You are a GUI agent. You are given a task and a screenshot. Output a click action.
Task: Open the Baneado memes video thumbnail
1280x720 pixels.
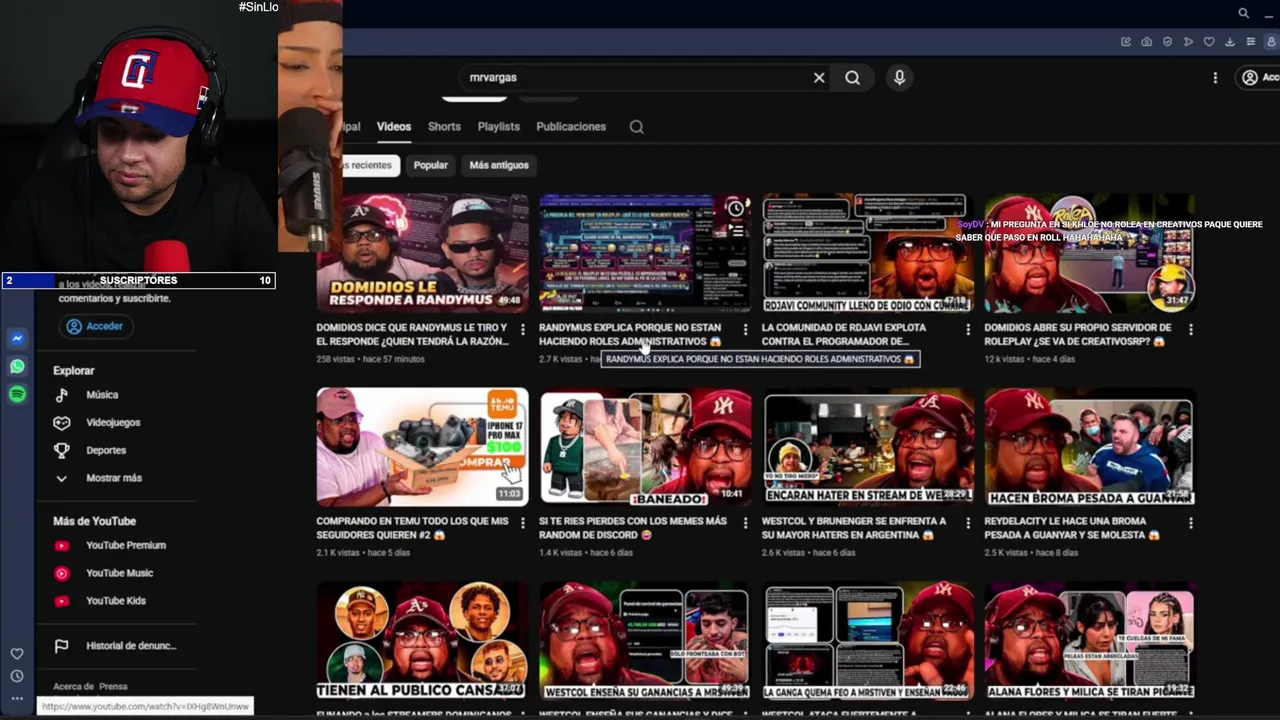pos(645,446)
